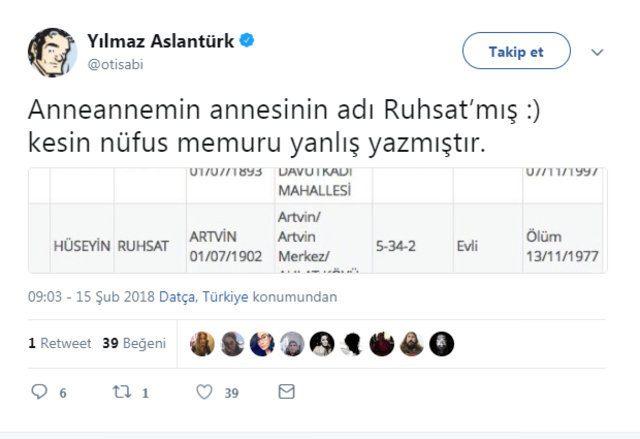Image resolution: width=640 pixels, height=439 pixels.
Task: Click the @otisabi username handle
Action: tap(117, 64)
